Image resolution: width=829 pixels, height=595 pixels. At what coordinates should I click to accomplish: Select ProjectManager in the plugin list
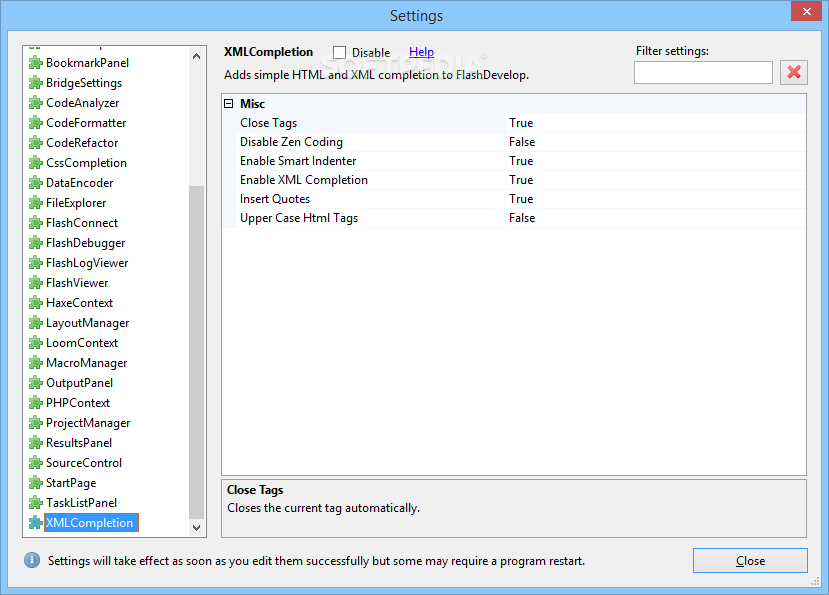[x=88, y=423]
